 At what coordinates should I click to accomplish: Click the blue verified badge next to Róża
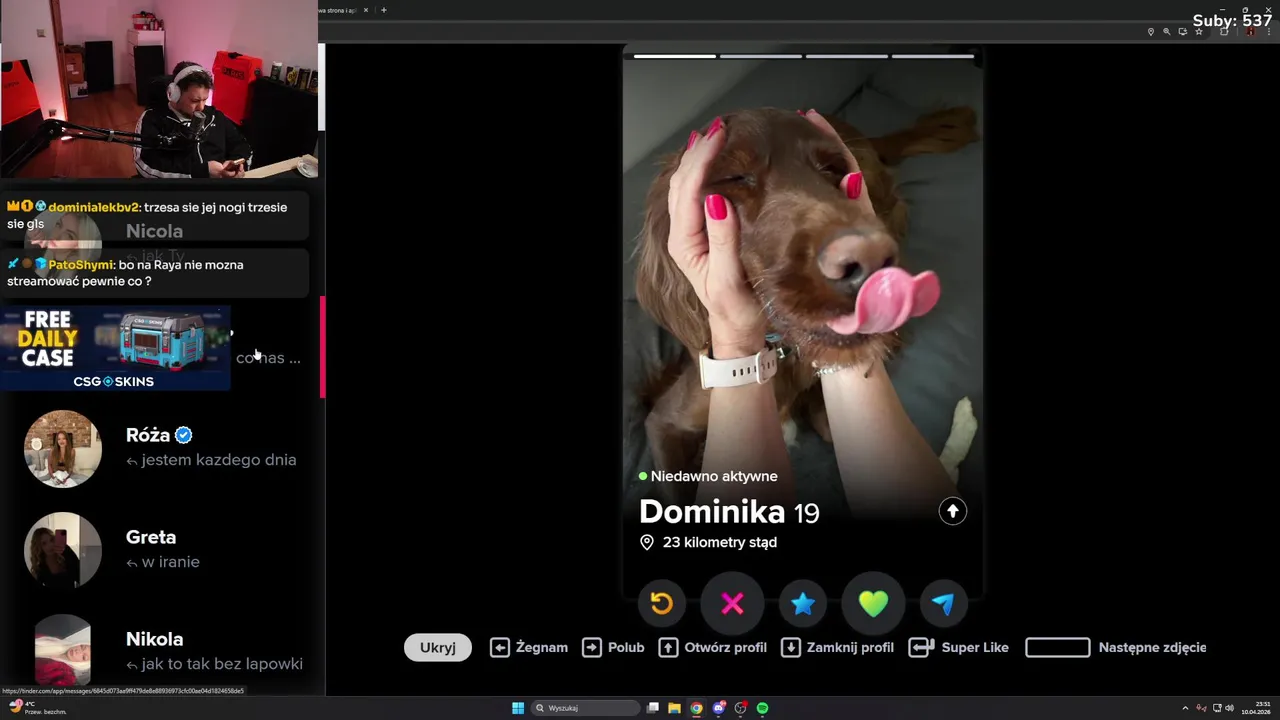(183, 435)
